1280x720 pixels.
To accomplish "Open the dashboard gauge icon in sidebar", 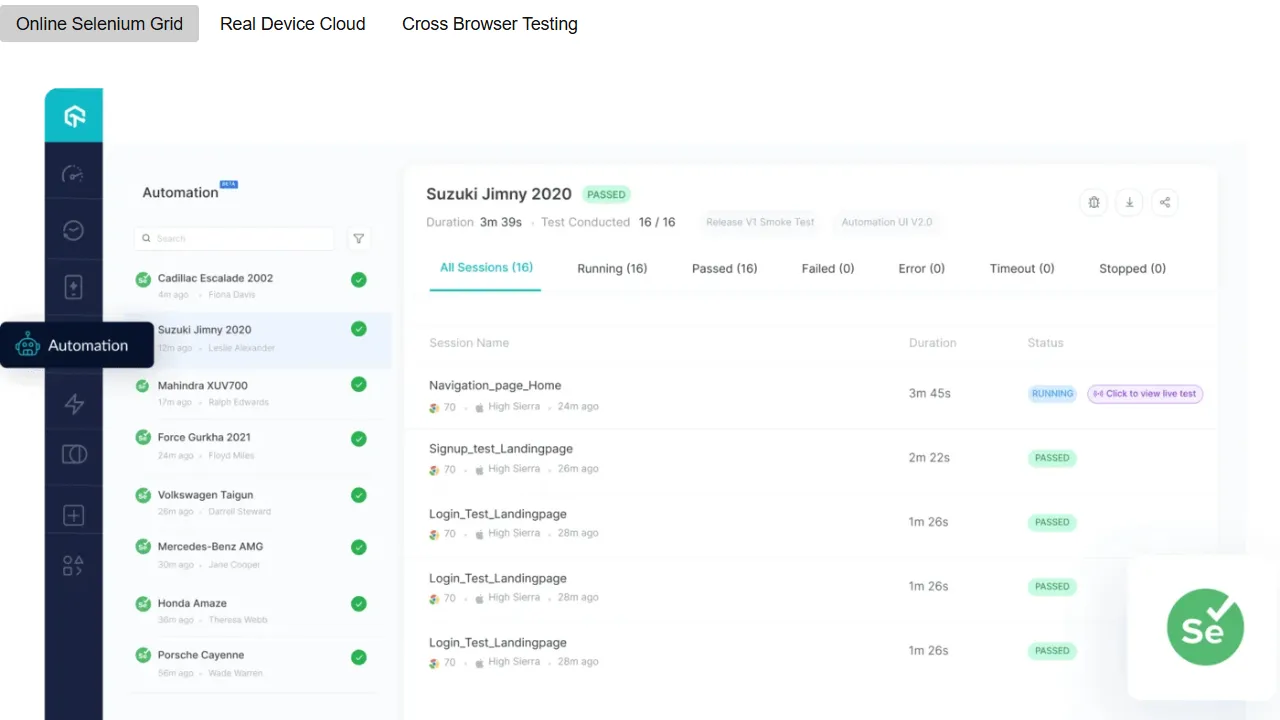I will (73, 174).
